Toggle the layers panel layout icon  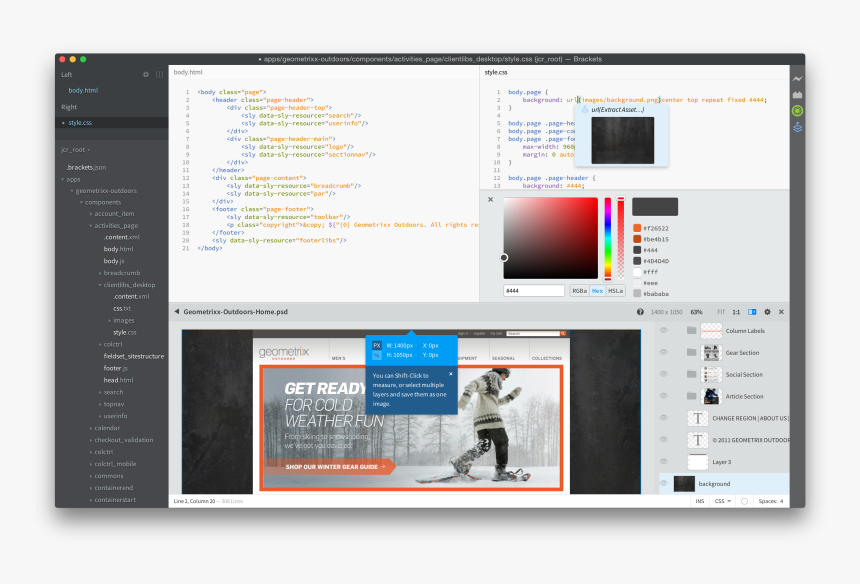(x=752, y=312)
